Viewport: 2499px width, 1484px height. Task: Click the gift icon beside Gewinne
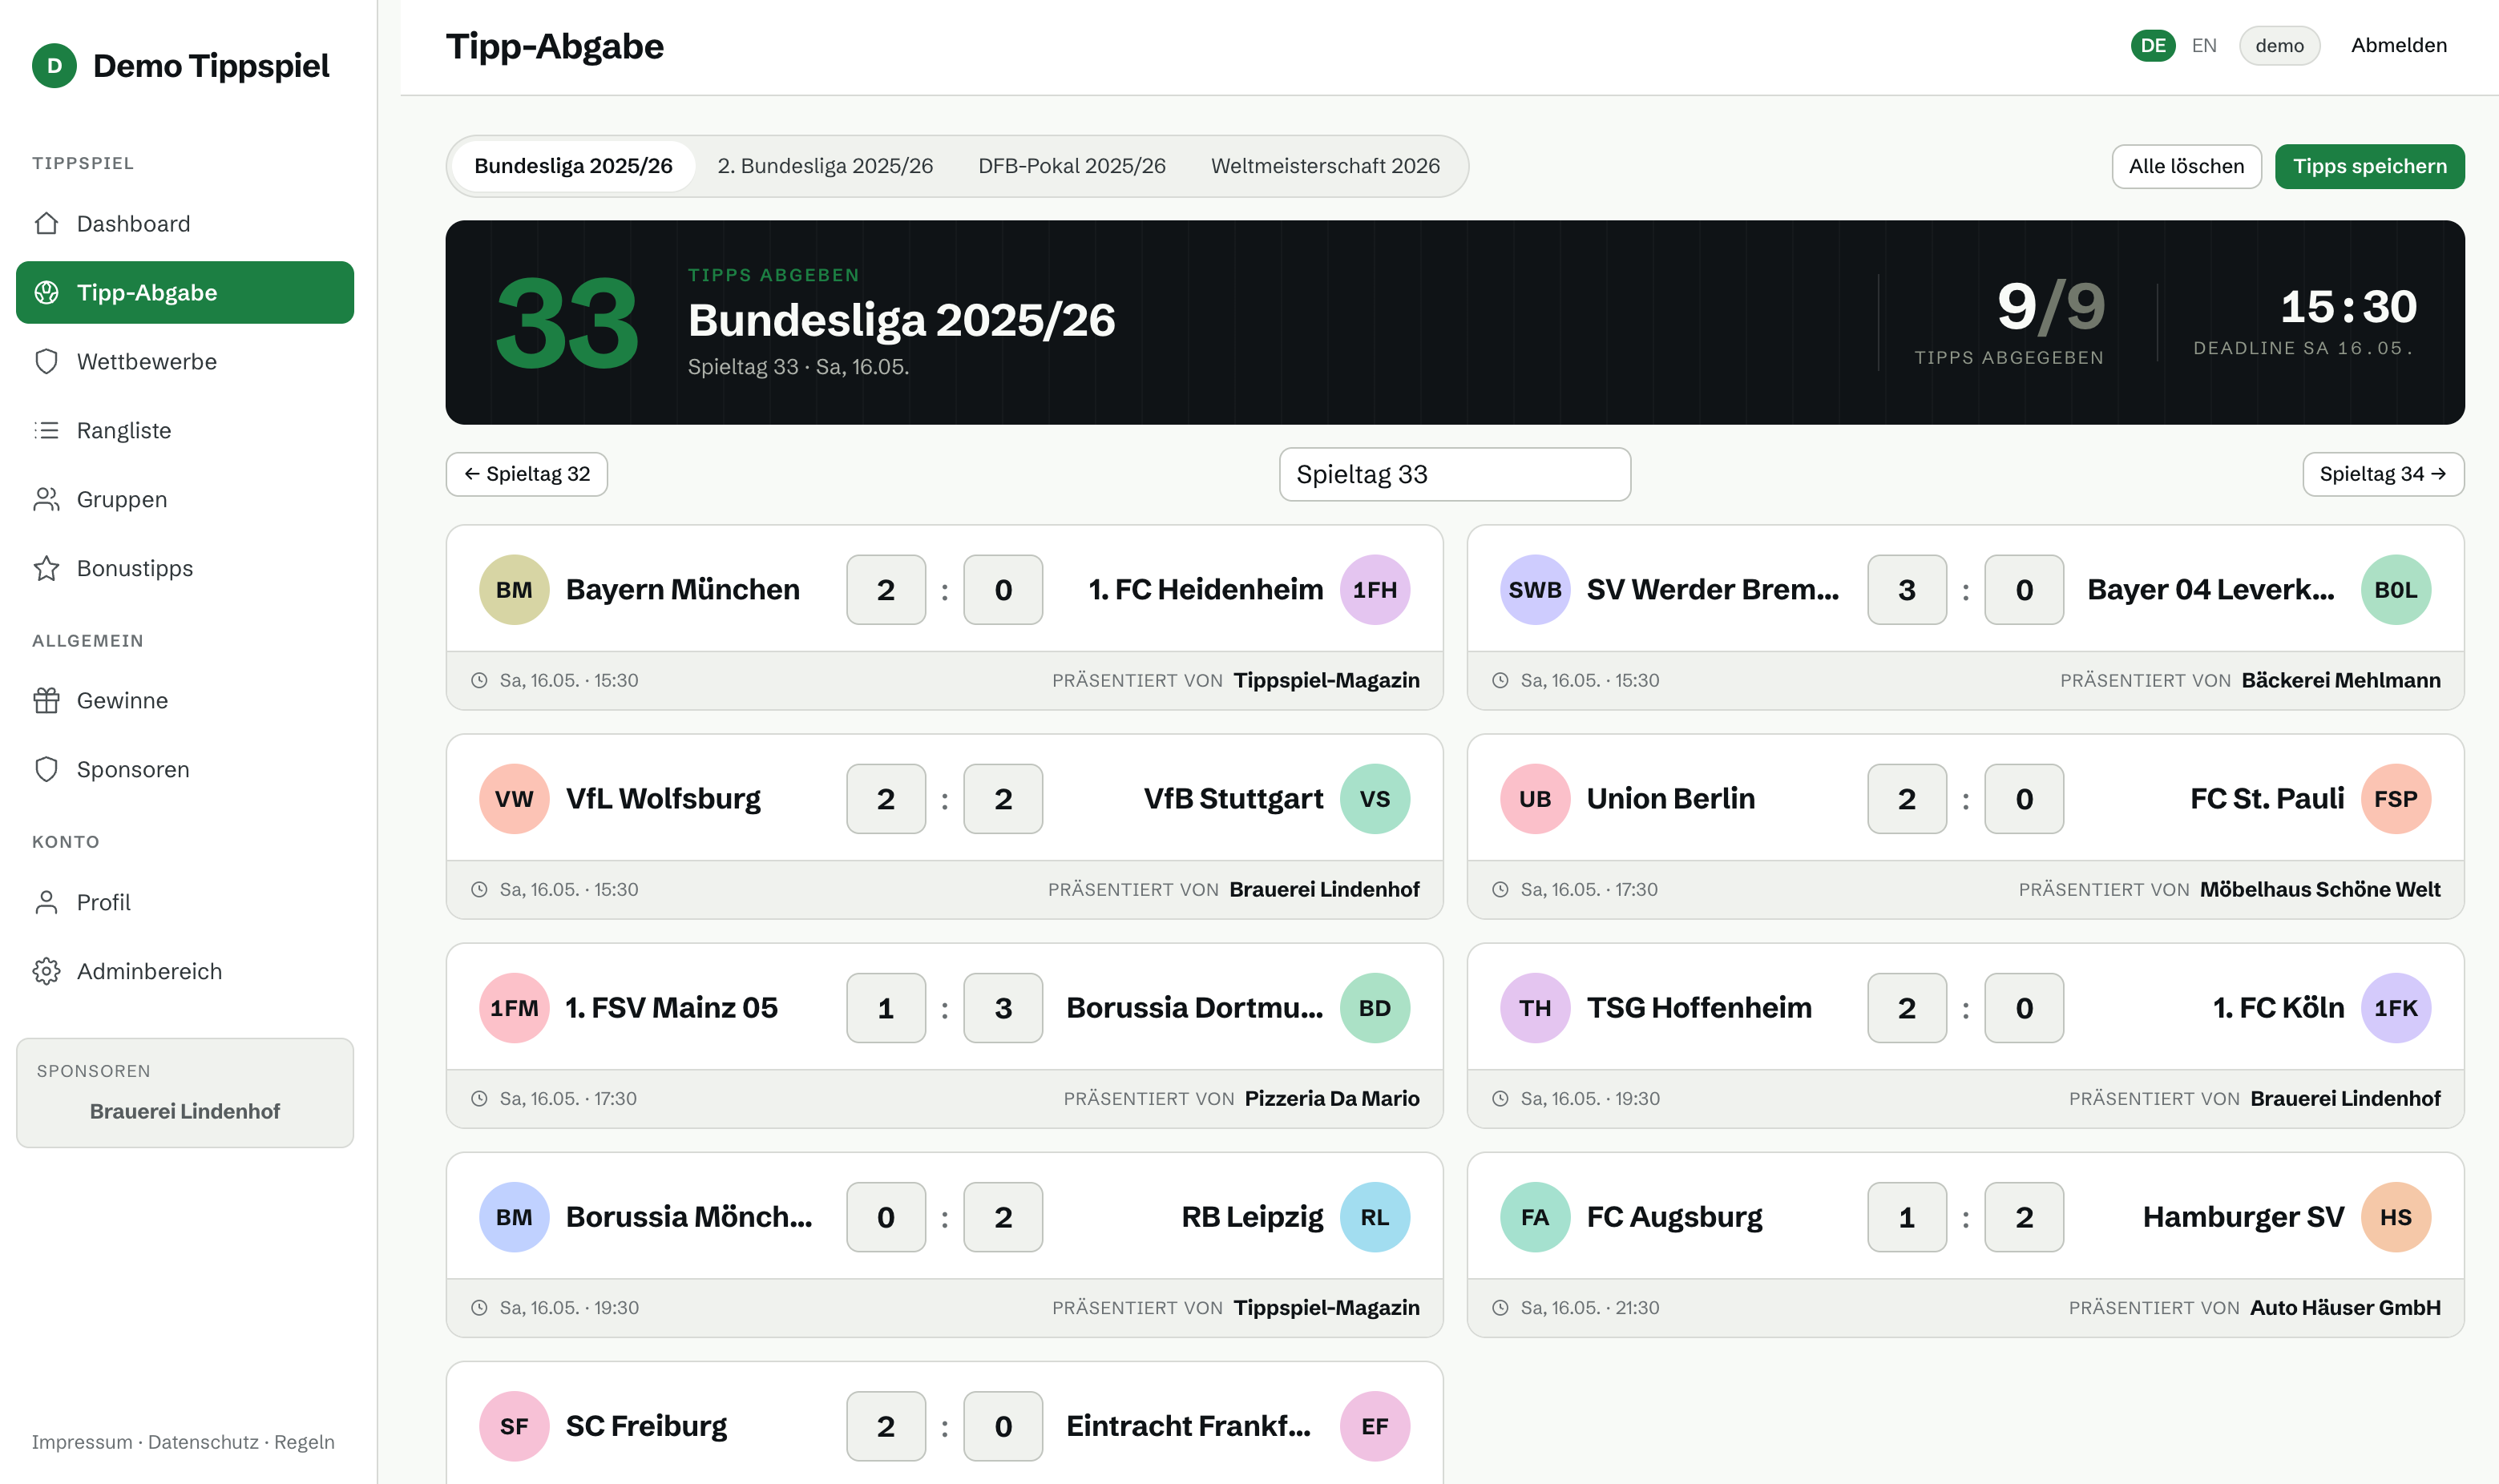pos(46,701)
